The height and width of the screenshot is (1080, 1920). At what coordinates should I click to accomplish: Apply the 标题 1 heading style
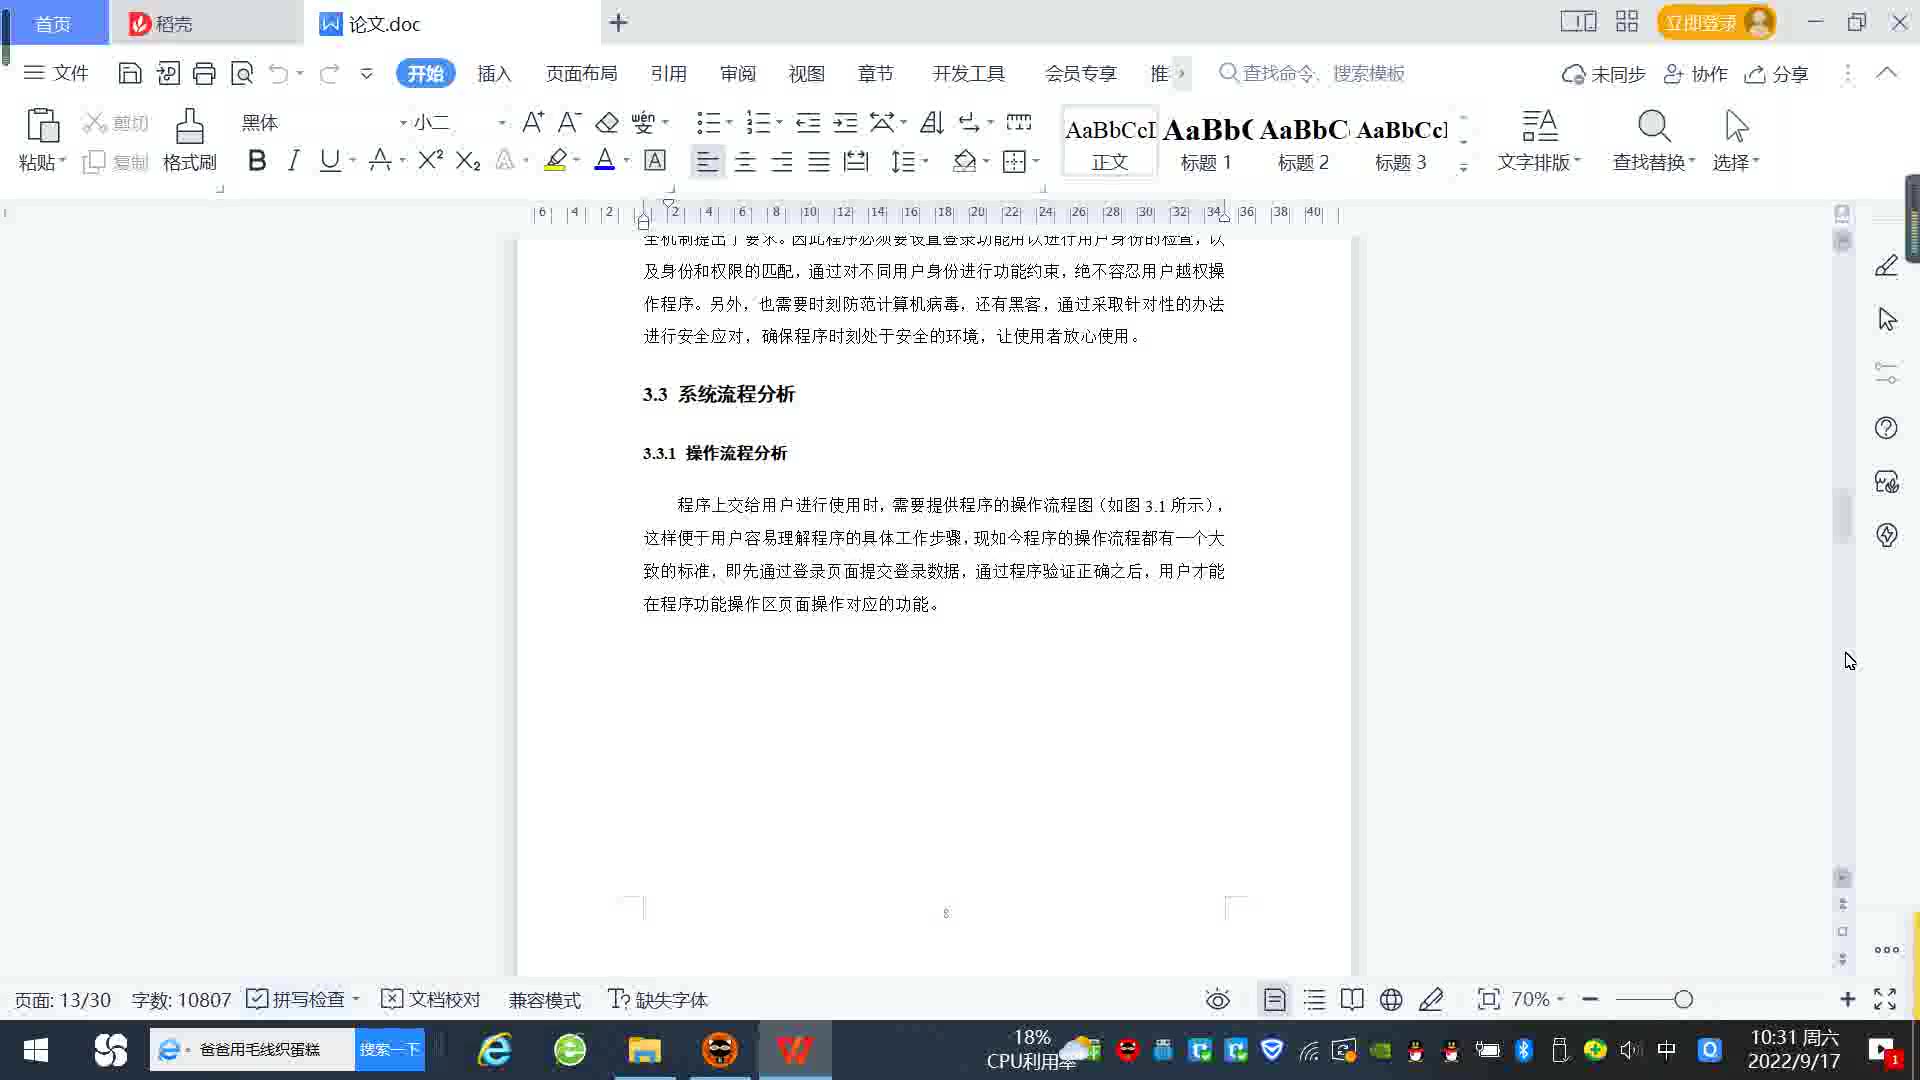1206,142
